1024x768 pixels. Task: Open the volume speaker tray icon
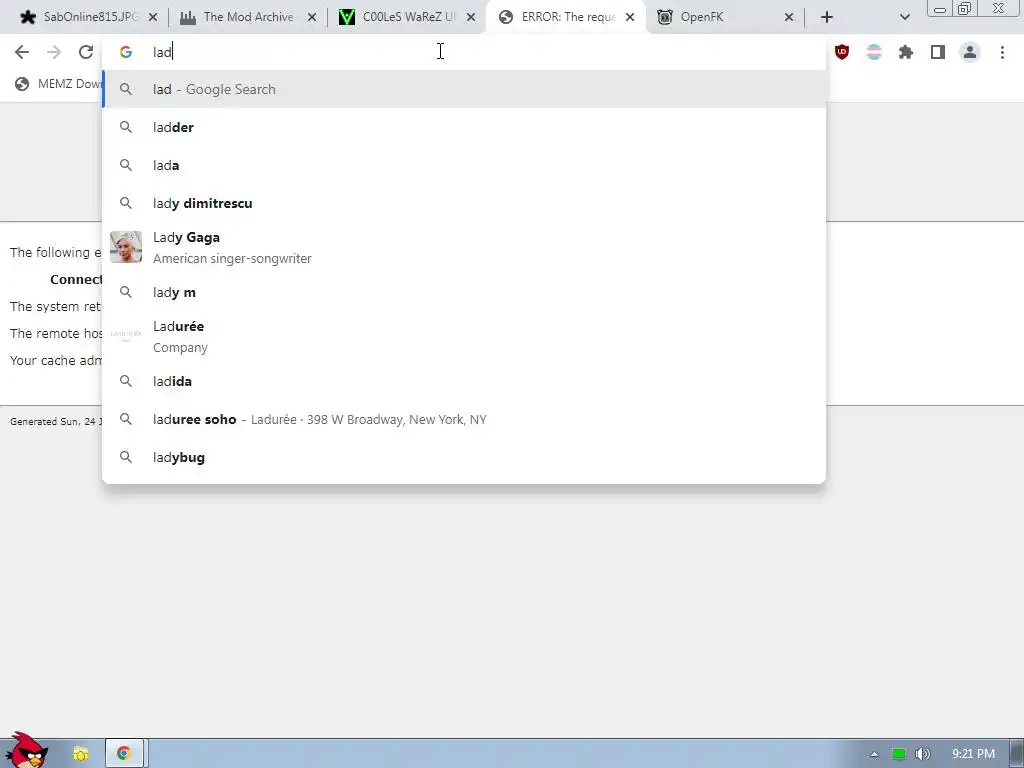pyautogui.click(x=922, y=754)
